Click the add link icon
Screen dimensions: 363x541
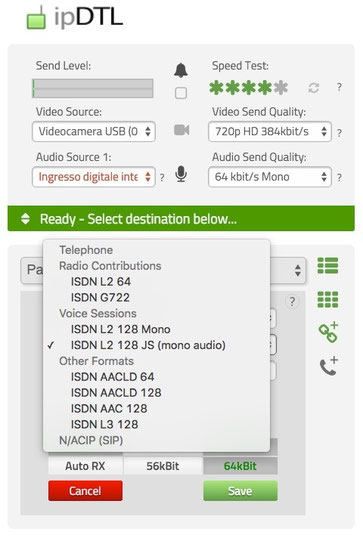[328, 332]
